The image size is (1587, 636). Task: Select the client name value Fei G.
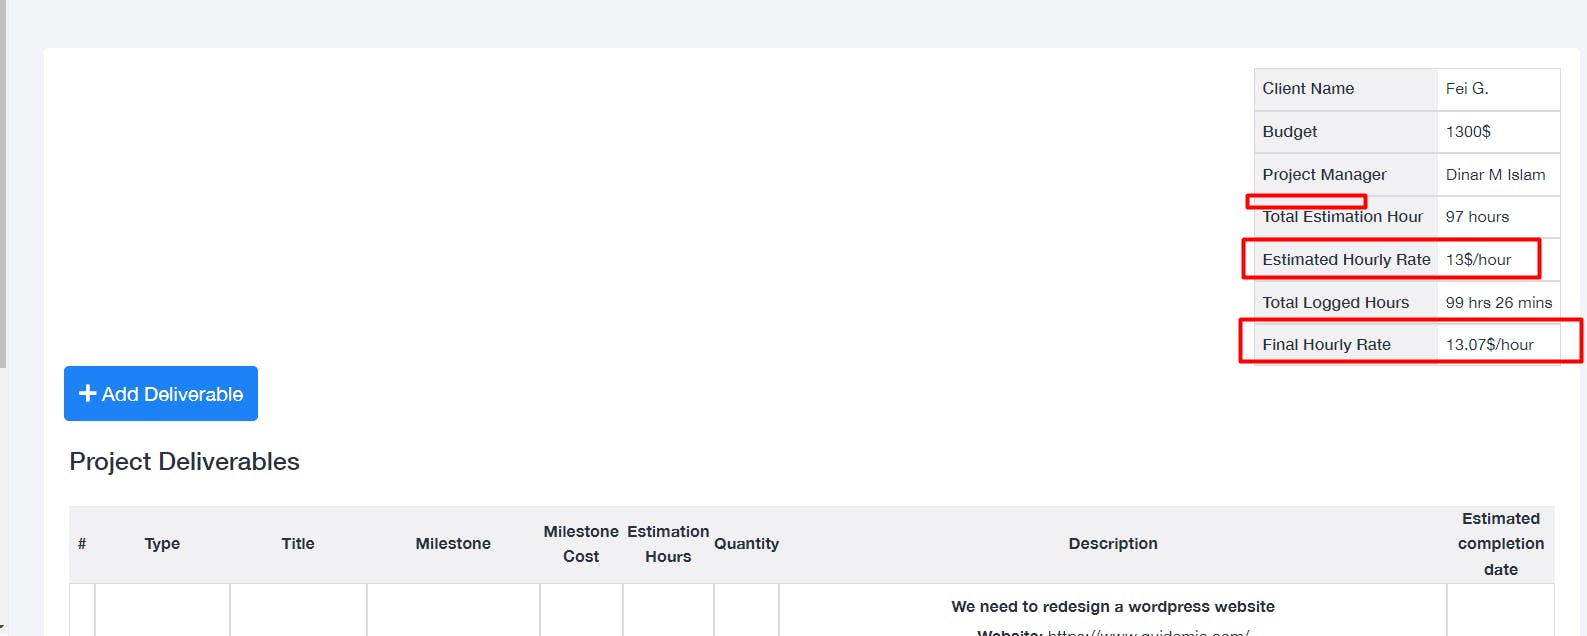[1467, 89]
